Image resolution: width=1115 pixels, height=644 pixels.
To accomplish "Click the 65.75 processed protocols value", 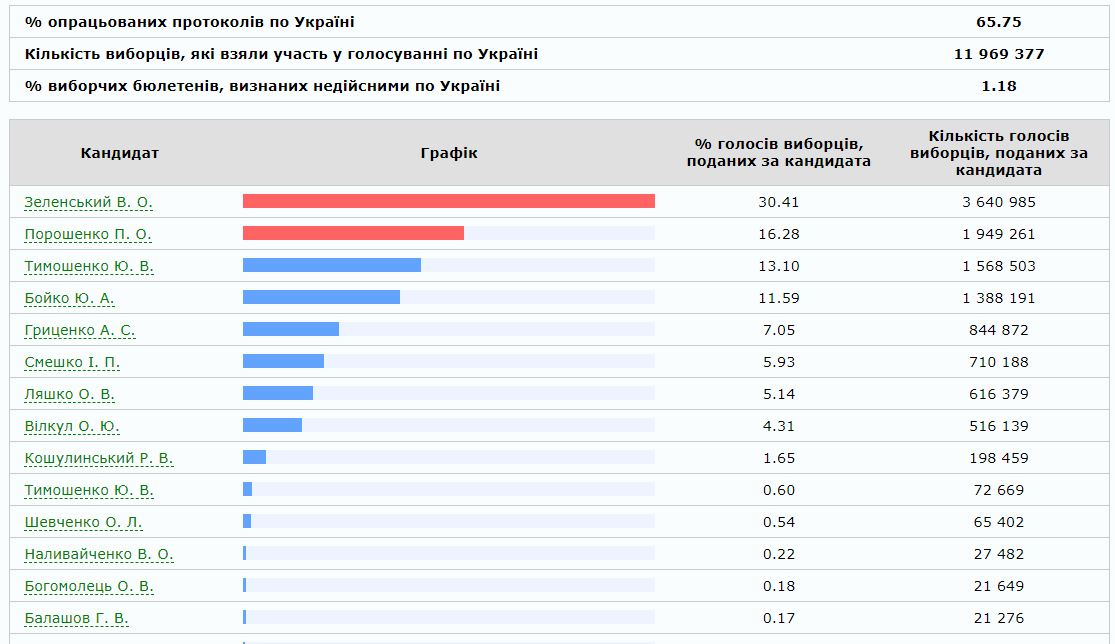I will tap(998, 22).
